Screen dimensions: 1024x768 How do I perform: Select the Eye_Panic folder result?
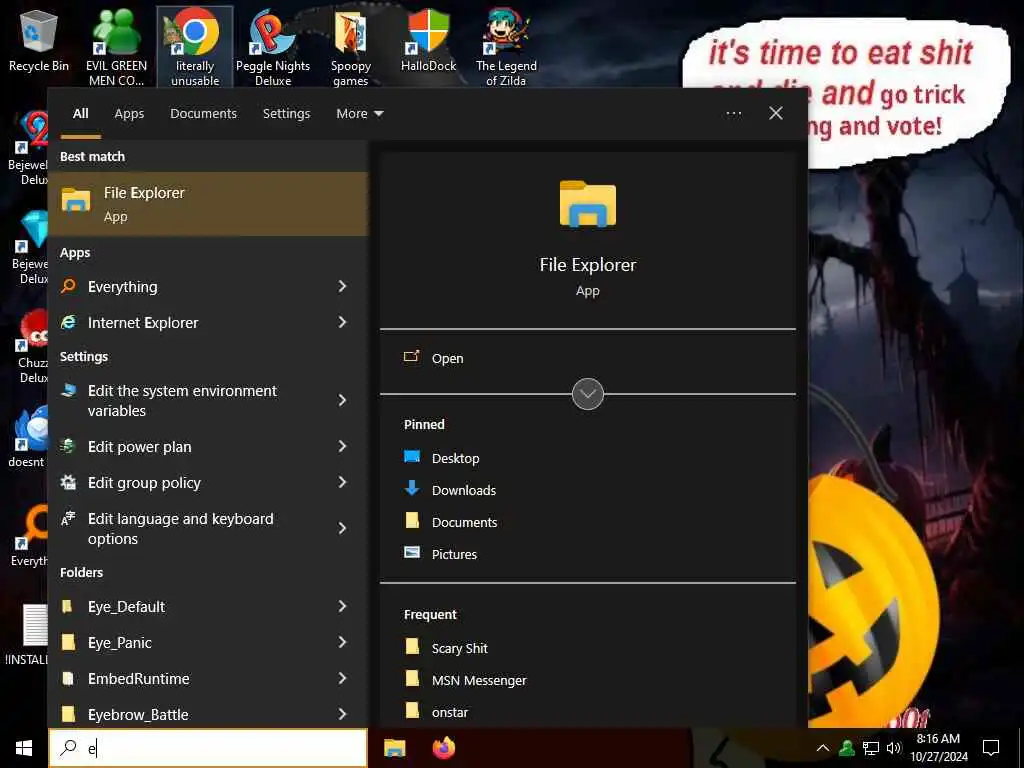pyautogui.click(x=208, y=643)
